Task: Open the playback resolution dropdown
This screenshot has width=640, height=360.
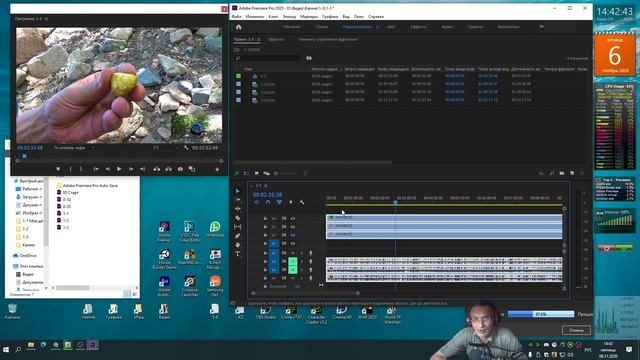Action: click(x=165, y=148)
